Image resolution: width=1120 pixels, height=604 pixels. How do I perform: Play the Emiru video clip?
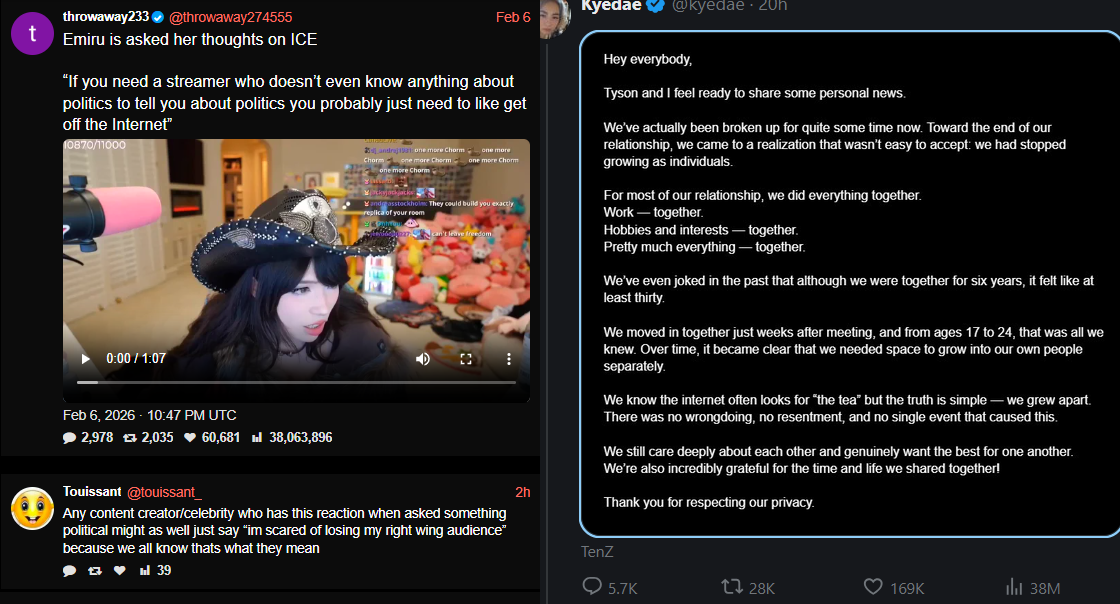click(x=86, y=359)
